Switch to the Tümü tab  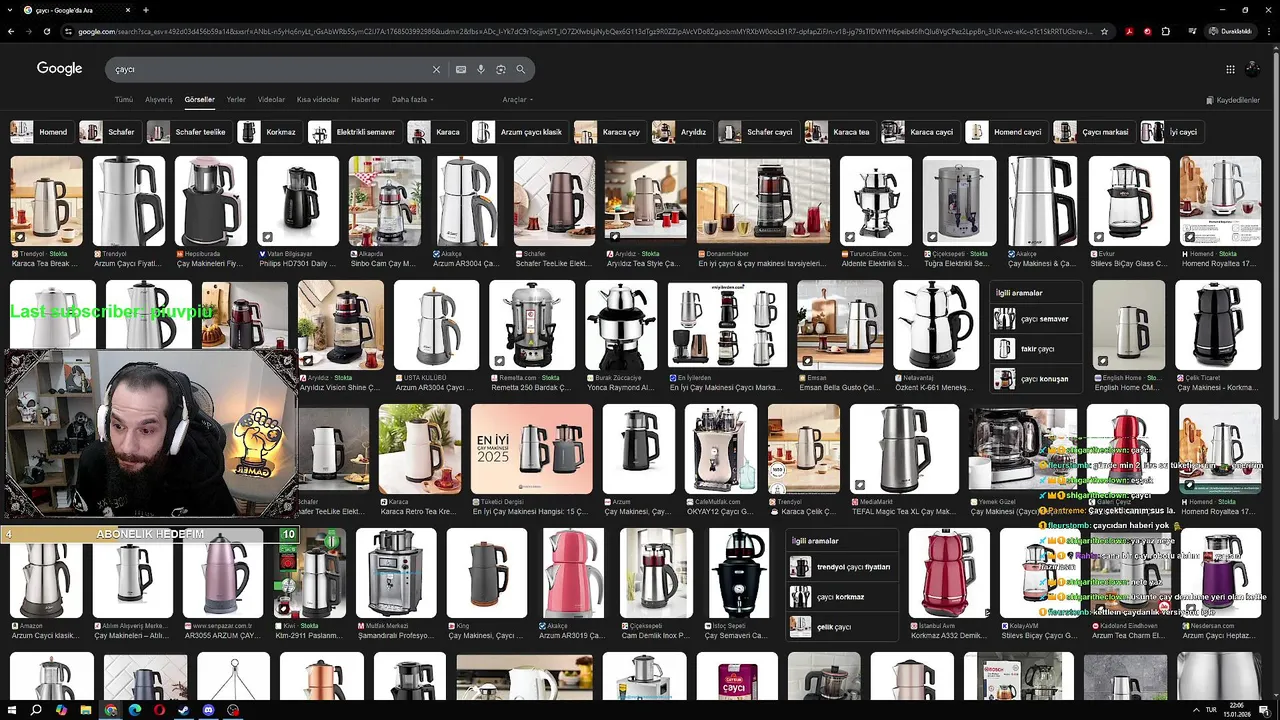coord(123,100)
